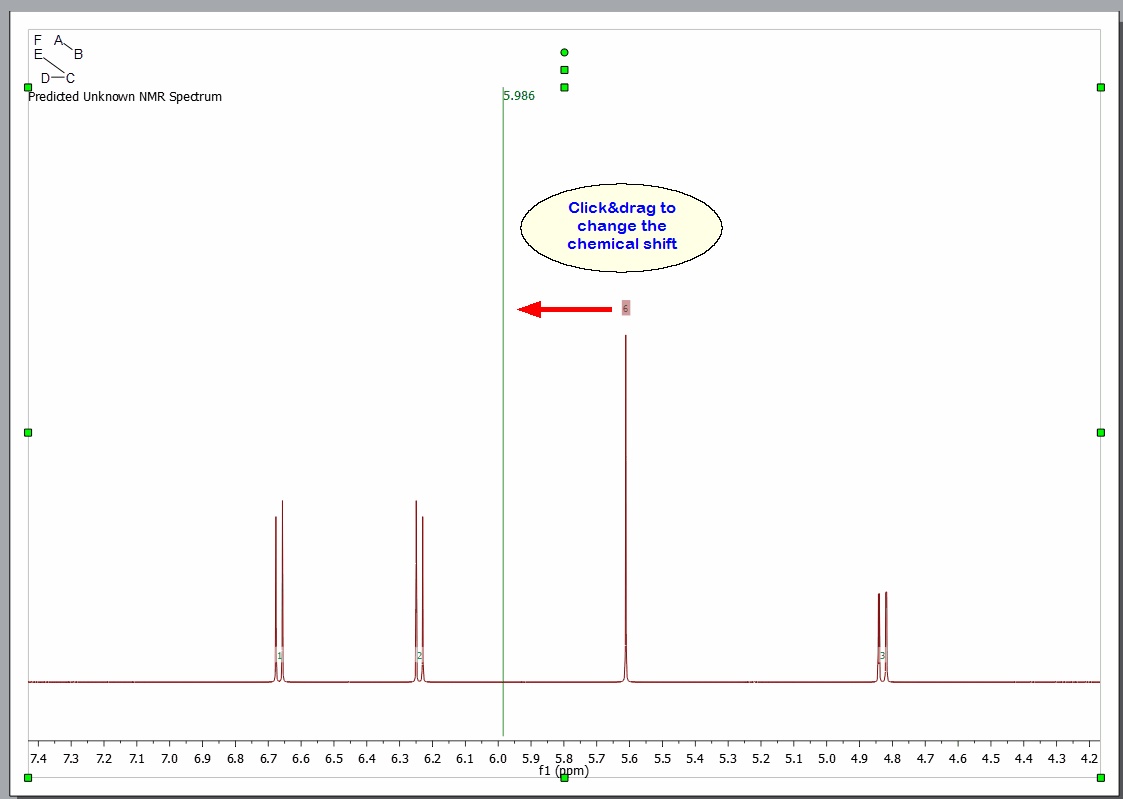Image resolution: width=1123 pixels, height=799 pixels.
Task: Select the bottom-right corner green handle
Action: (x=1101, y=778)
